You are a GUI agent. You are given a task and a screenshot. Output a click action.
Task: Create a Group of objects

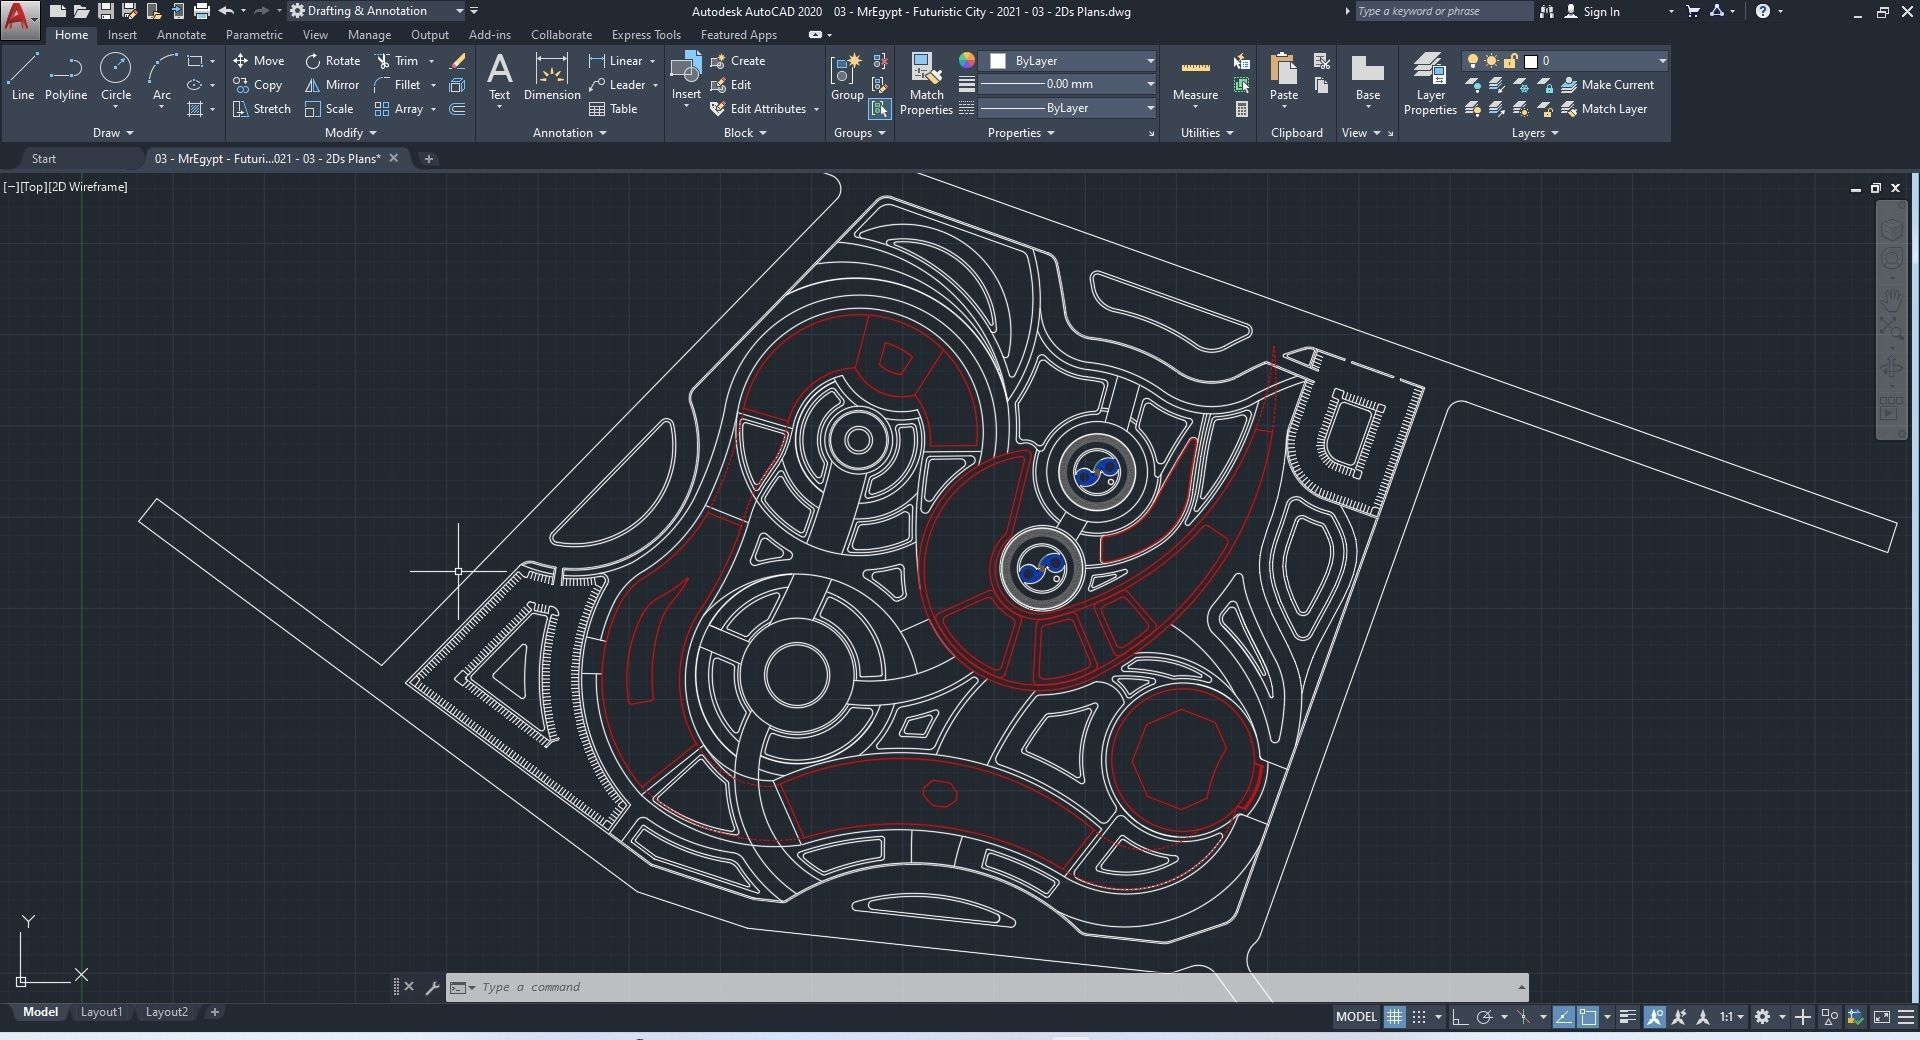pyautogui.click(x=846, y=78)
